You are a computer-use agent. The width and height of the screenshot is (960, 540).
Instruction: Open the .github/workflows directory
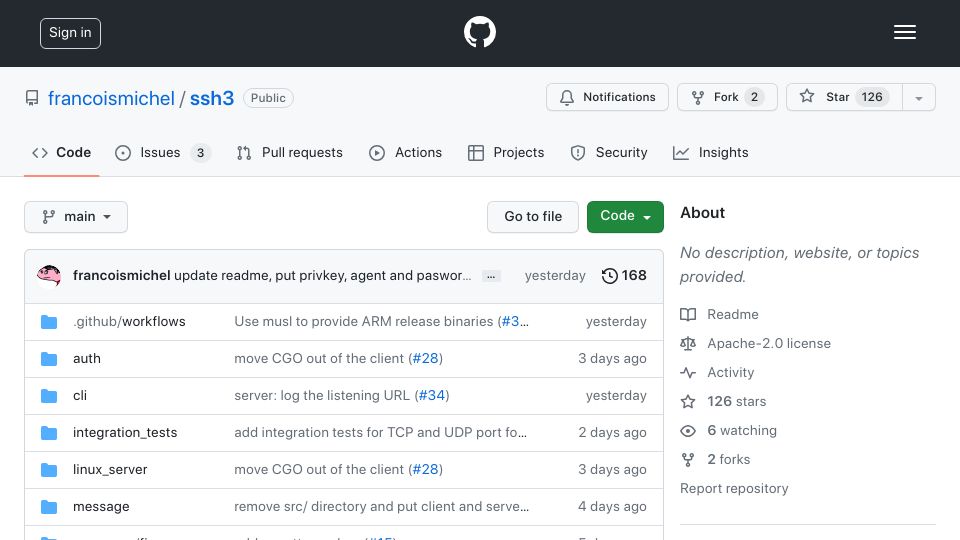(129, 321)
